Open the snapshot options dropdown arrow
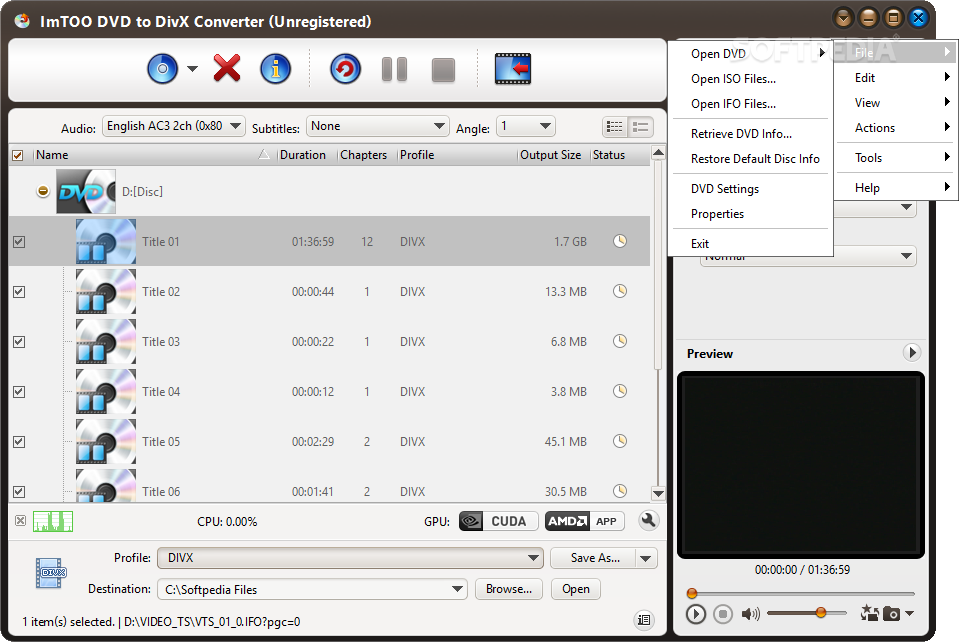 click(x=909, y=613)
